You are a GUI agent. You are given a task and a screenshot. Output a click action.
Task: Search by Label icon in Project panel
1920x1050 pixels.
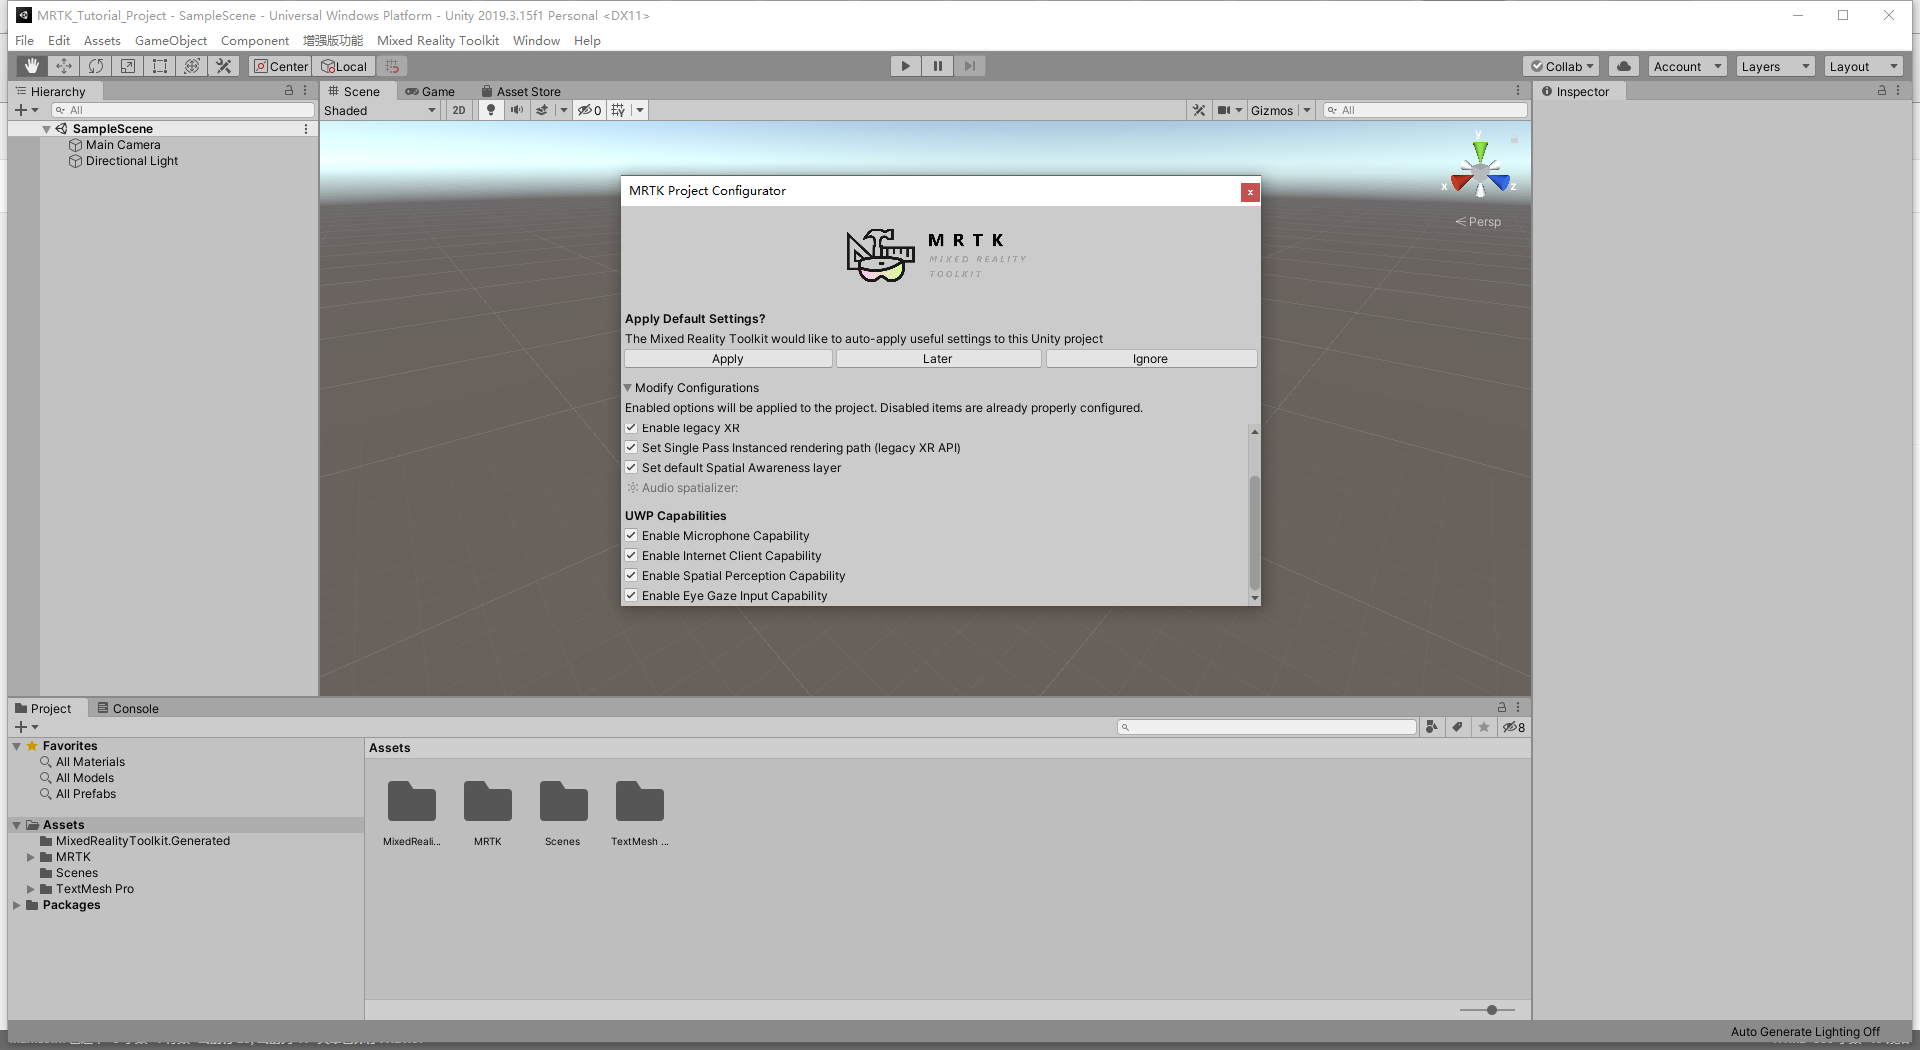click(x=1458, y=727)
